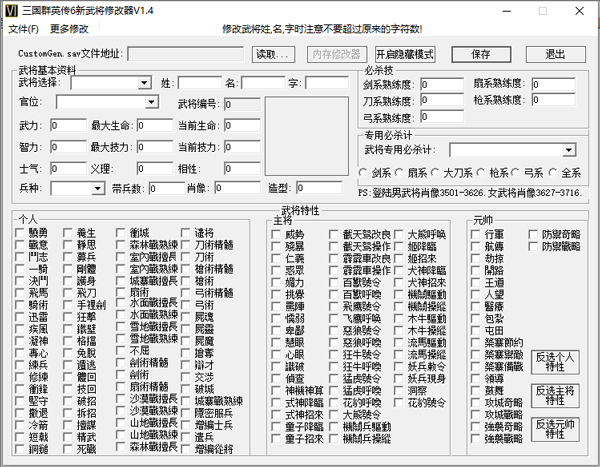600x467 pixels.
Task: Enable the 飛刀 checkbox
Action: click(x=68, y=293)
